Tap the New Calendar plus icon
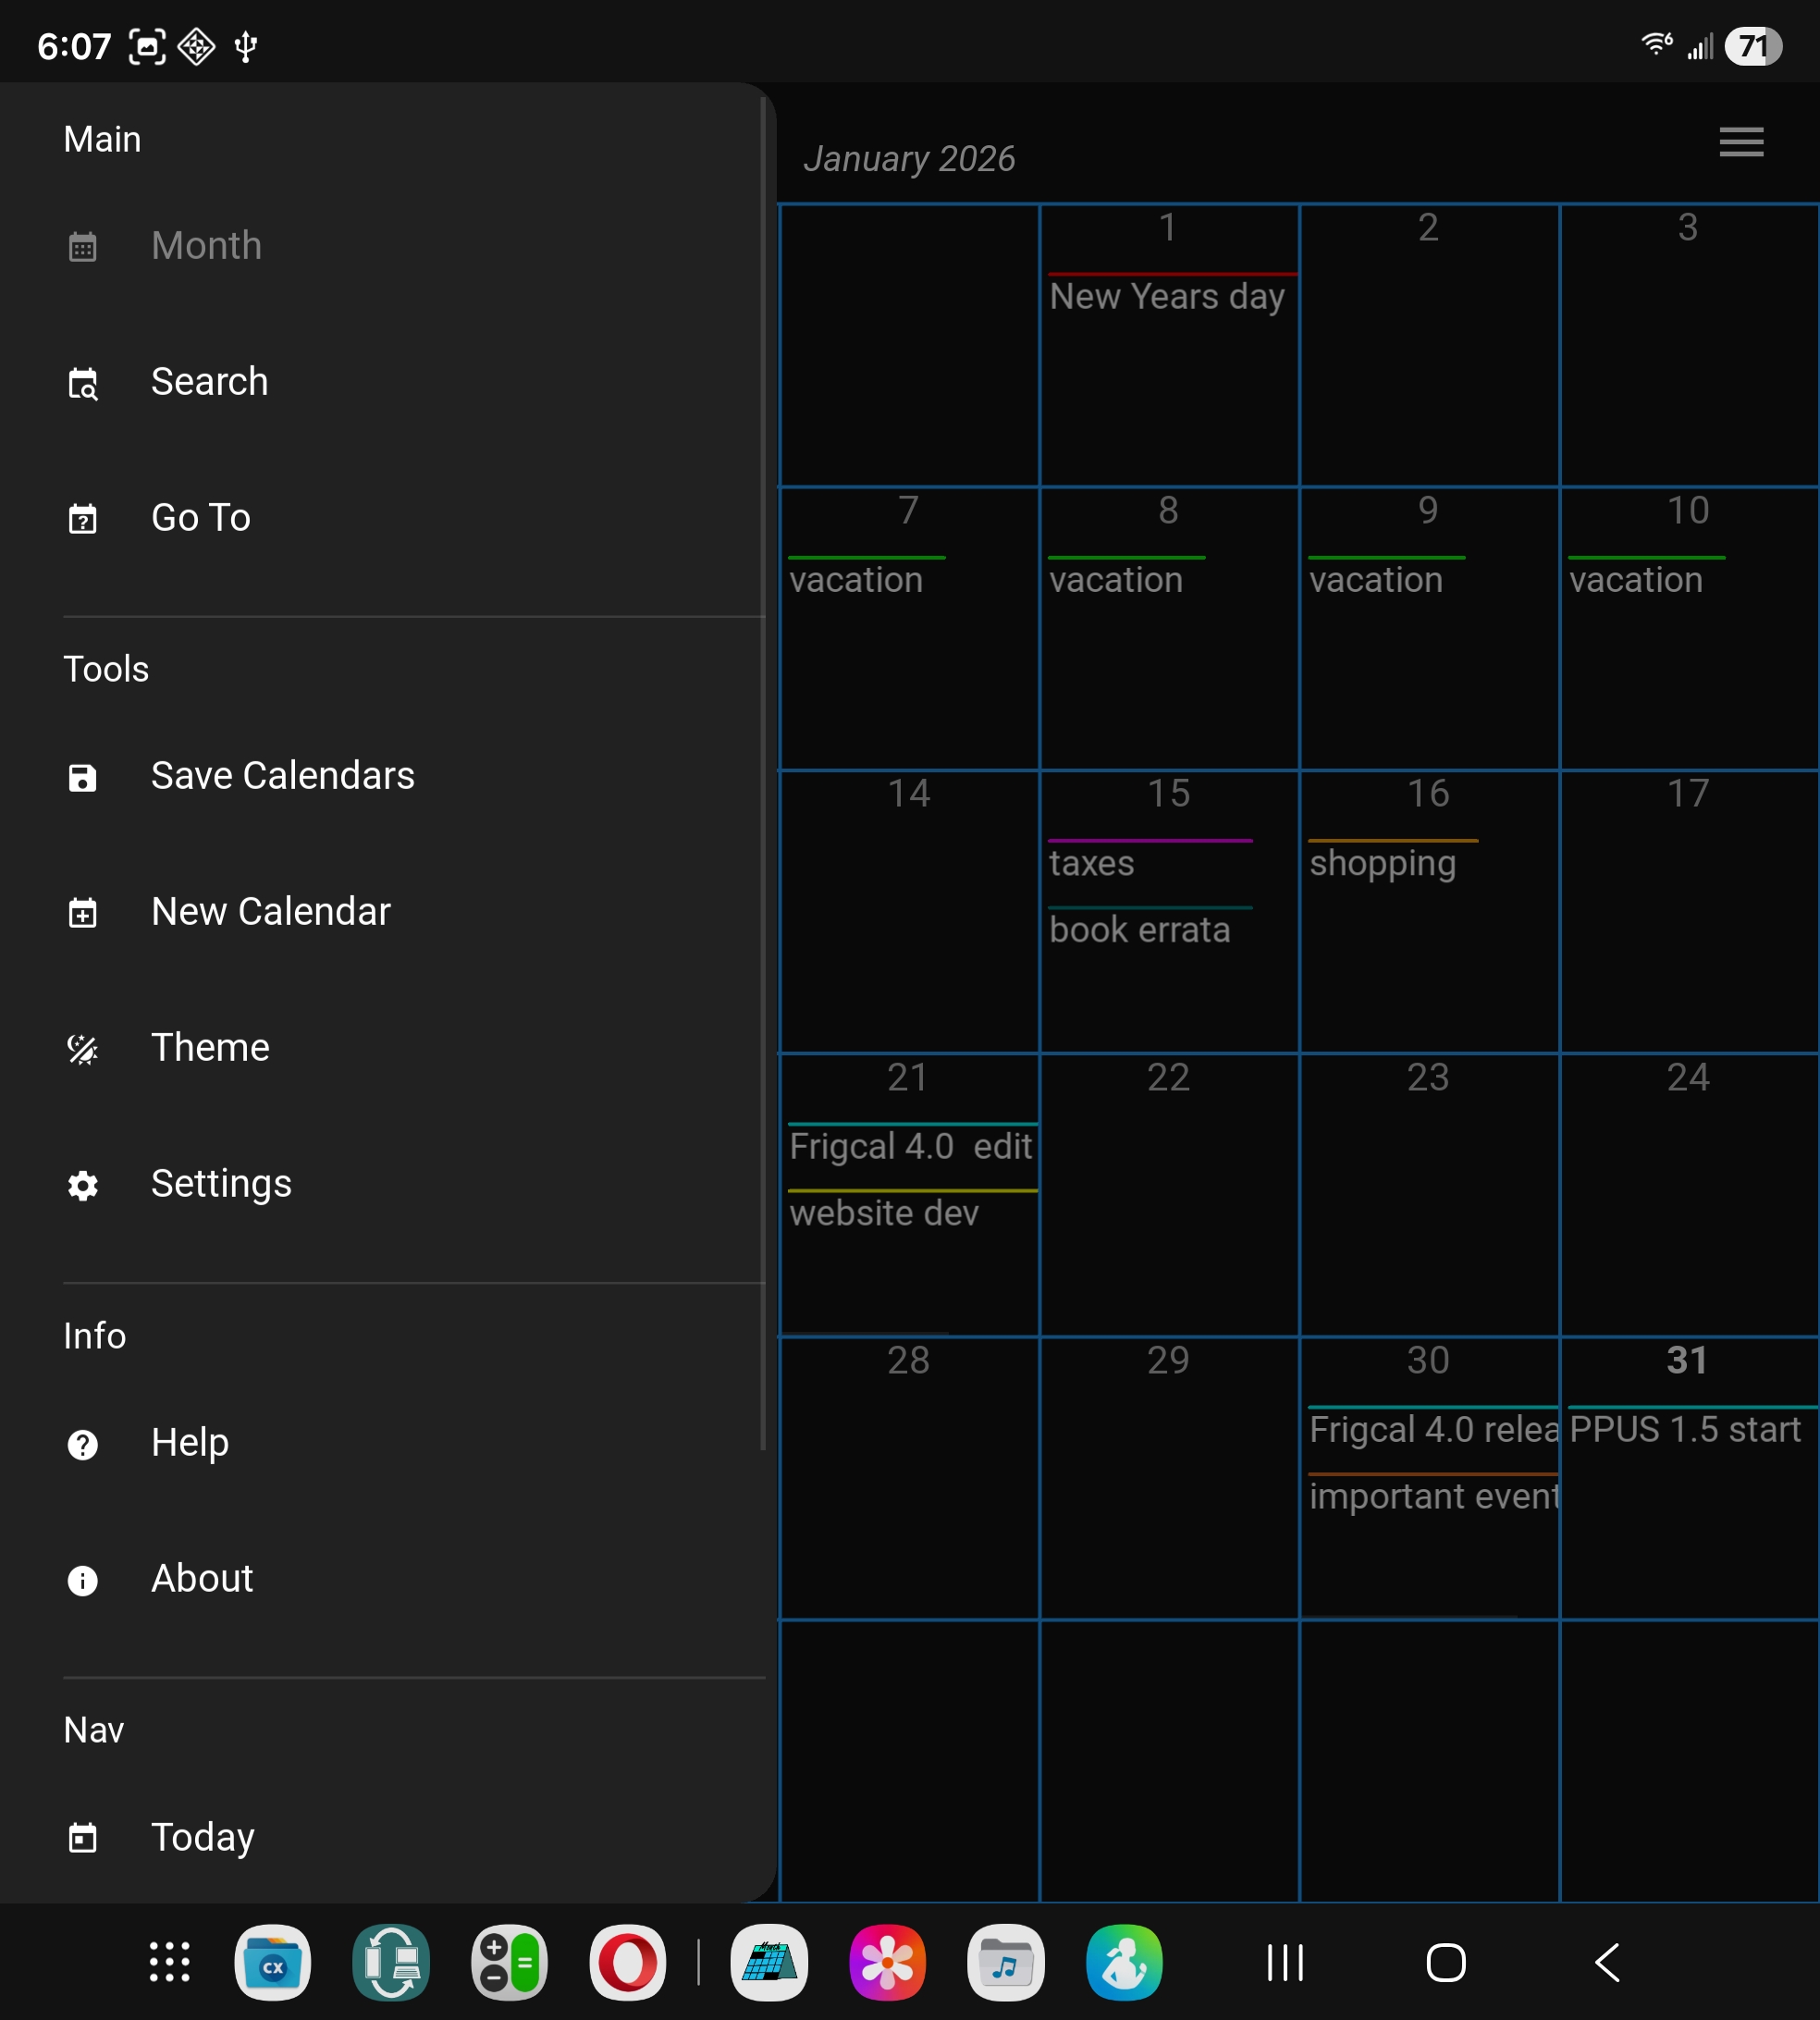 [83, 913]
